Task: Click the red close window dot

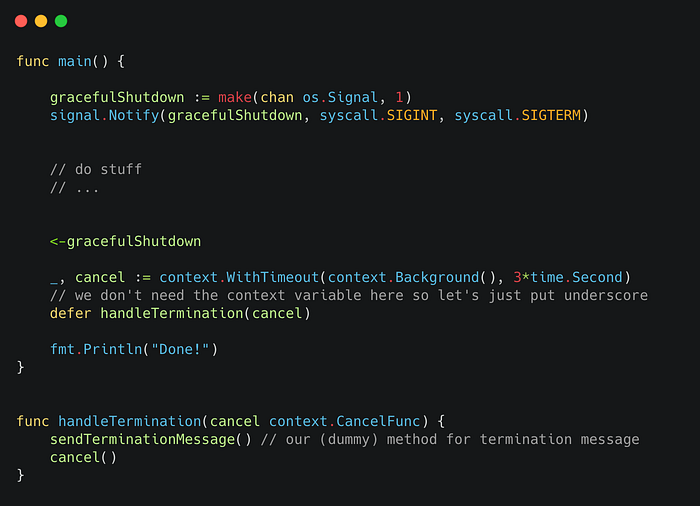Action: click(x=21, y=21)
